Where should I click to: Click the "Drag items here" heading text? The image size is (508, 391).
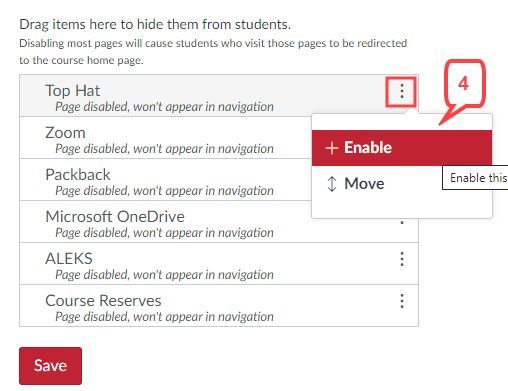155,24
